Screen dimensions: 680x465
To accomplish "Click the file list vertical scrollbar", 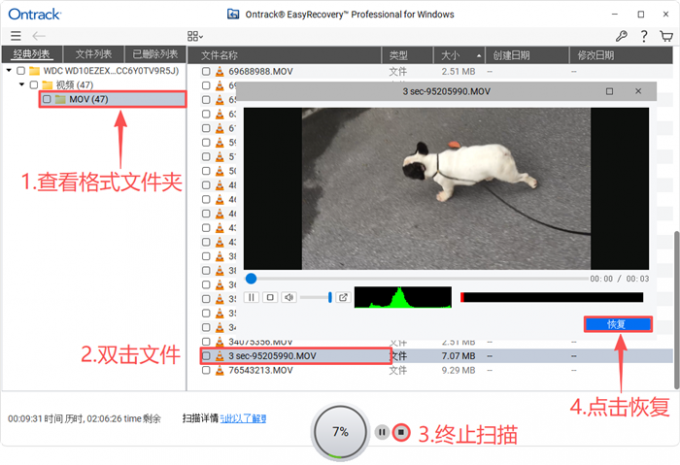I will [676, 310].
